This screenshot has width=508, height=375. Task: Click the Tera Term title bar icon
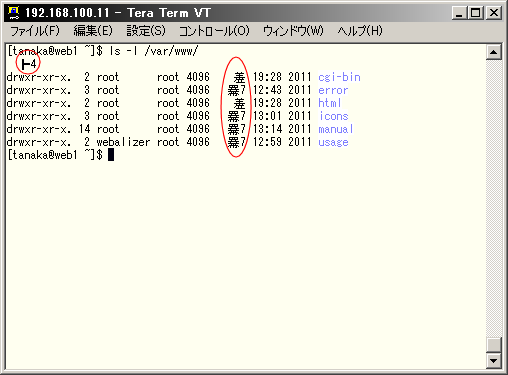click(14, 13)
